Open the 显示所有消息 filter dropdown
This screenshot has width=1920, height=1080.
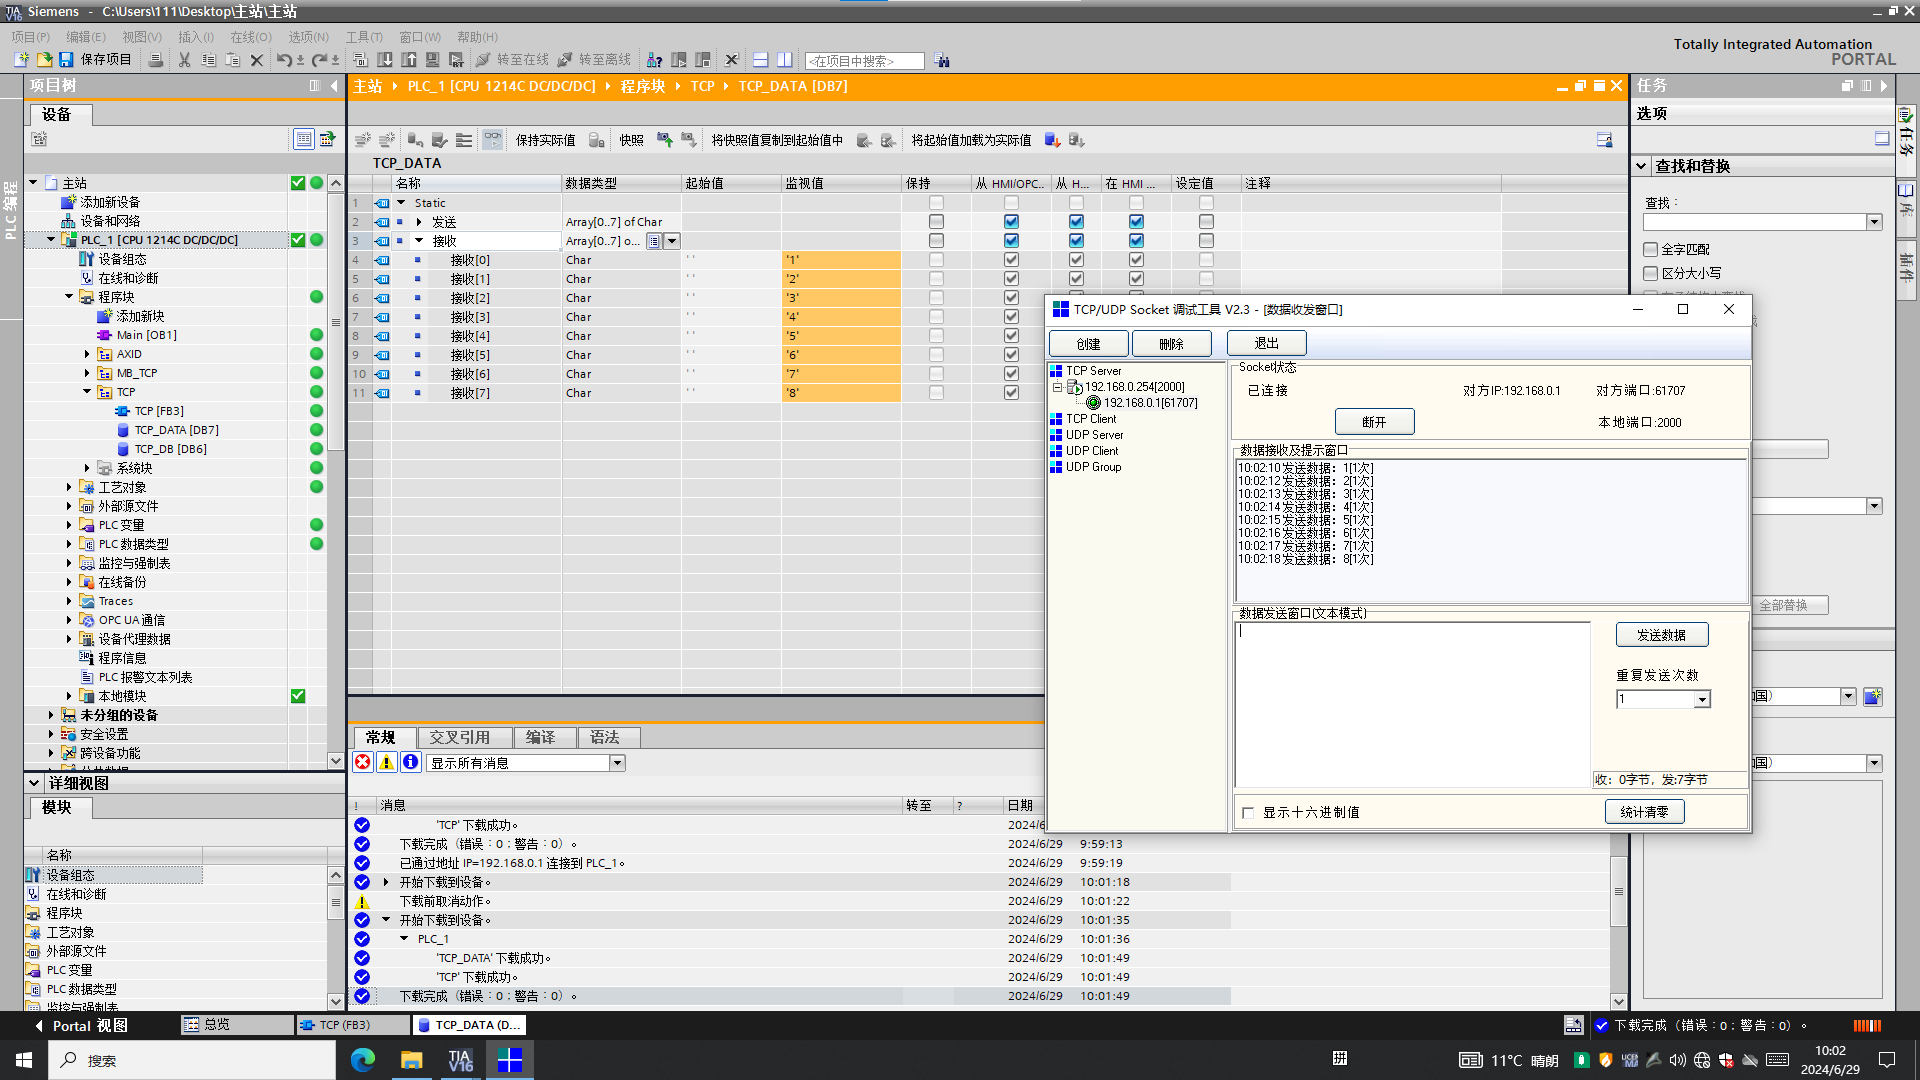pos(617,763)
